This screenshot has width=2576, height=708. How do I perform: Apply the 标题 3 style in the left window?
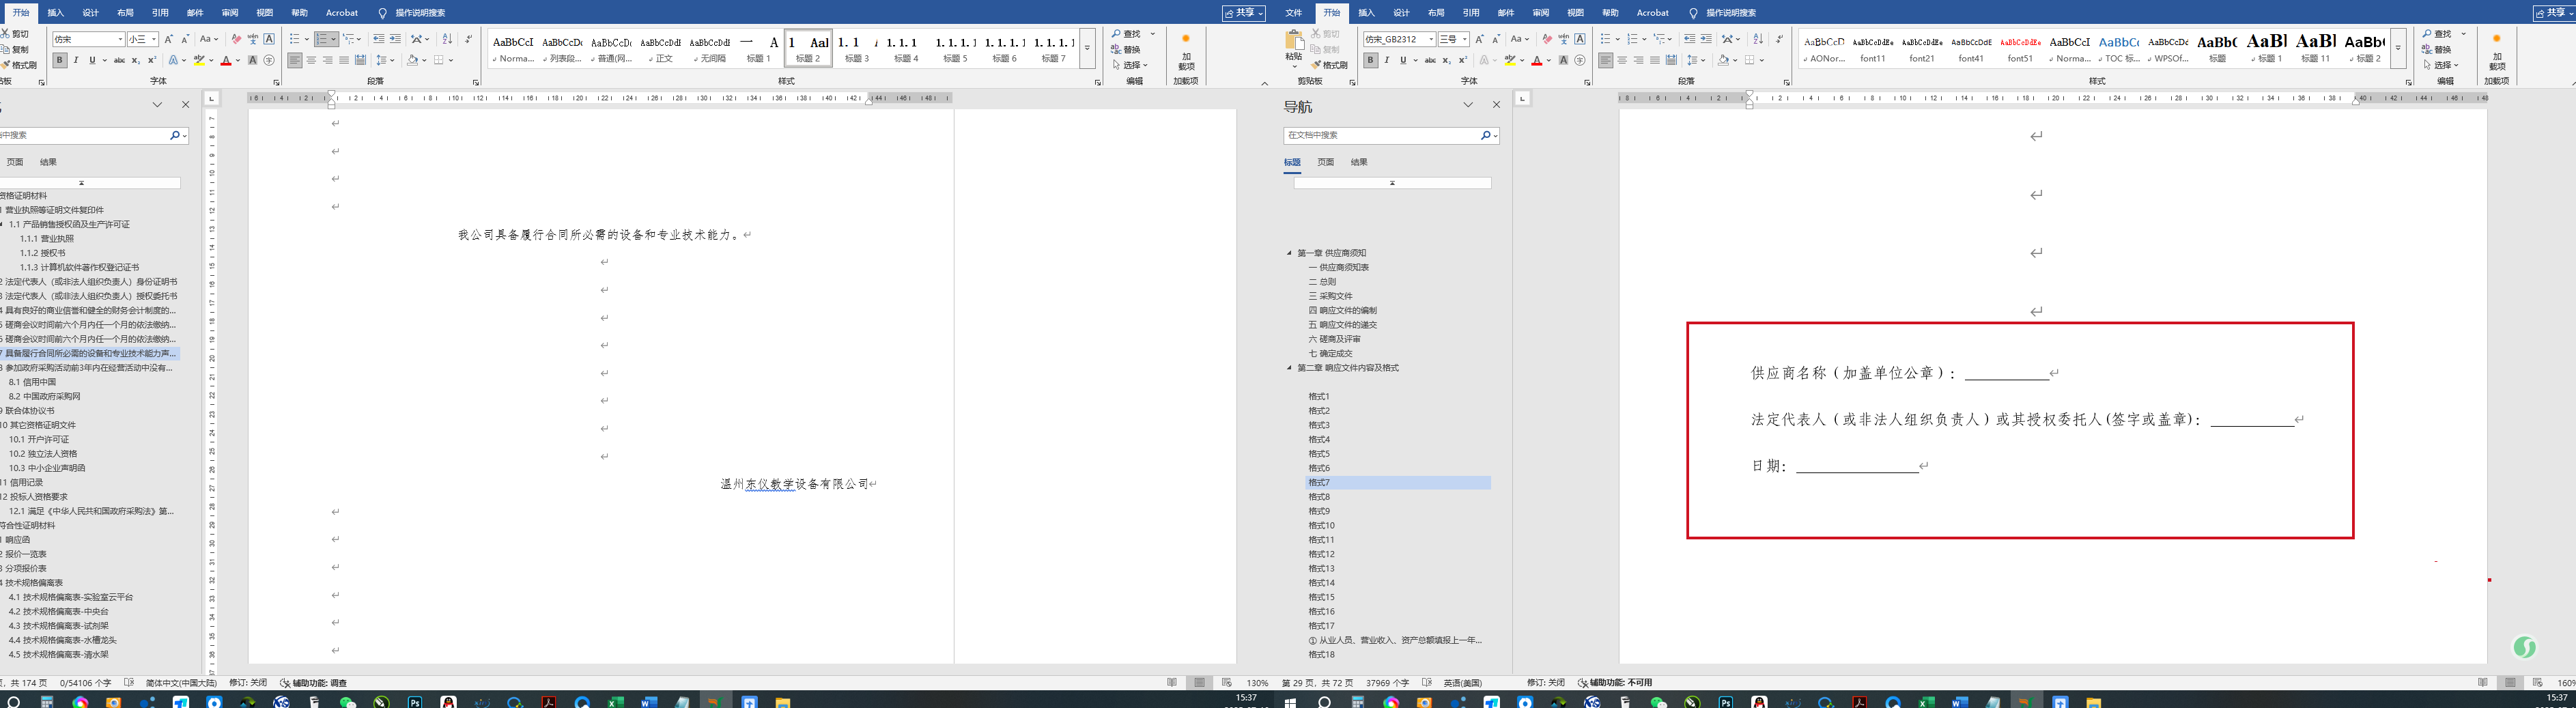tap(857, 48)
